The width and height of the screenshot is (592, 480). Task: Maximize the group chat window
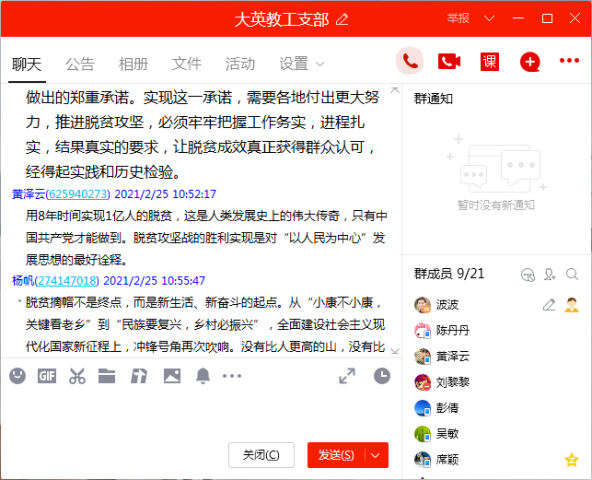547,19
